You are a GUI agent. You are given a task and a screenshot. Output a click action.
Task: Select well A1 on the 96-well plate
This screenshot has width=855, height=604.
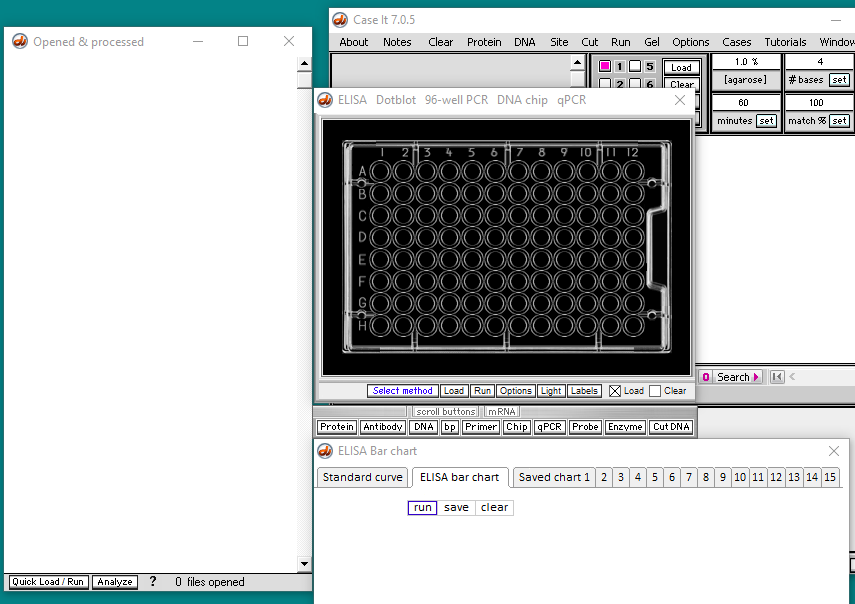pos(381,172)
